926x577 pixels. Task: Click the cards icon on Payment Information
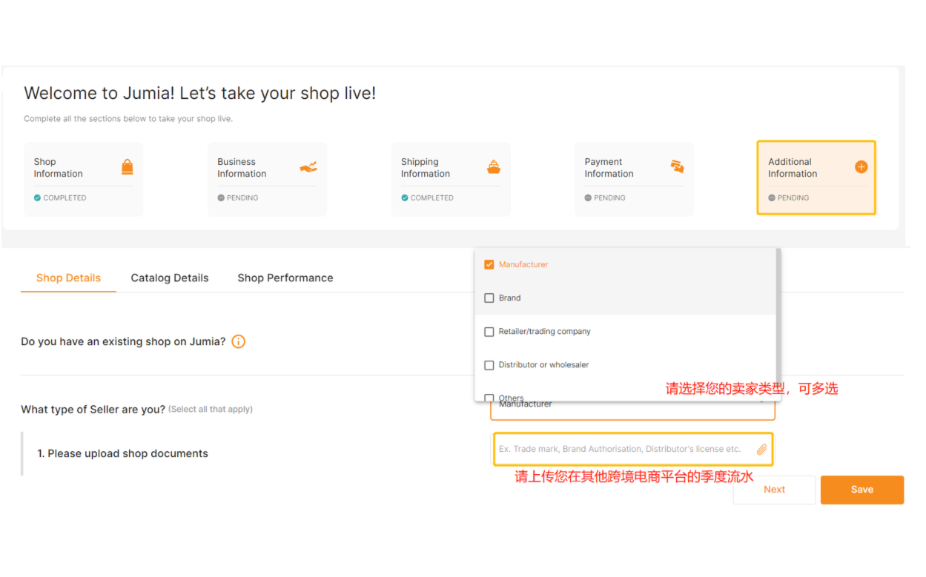tap(677, 167)
